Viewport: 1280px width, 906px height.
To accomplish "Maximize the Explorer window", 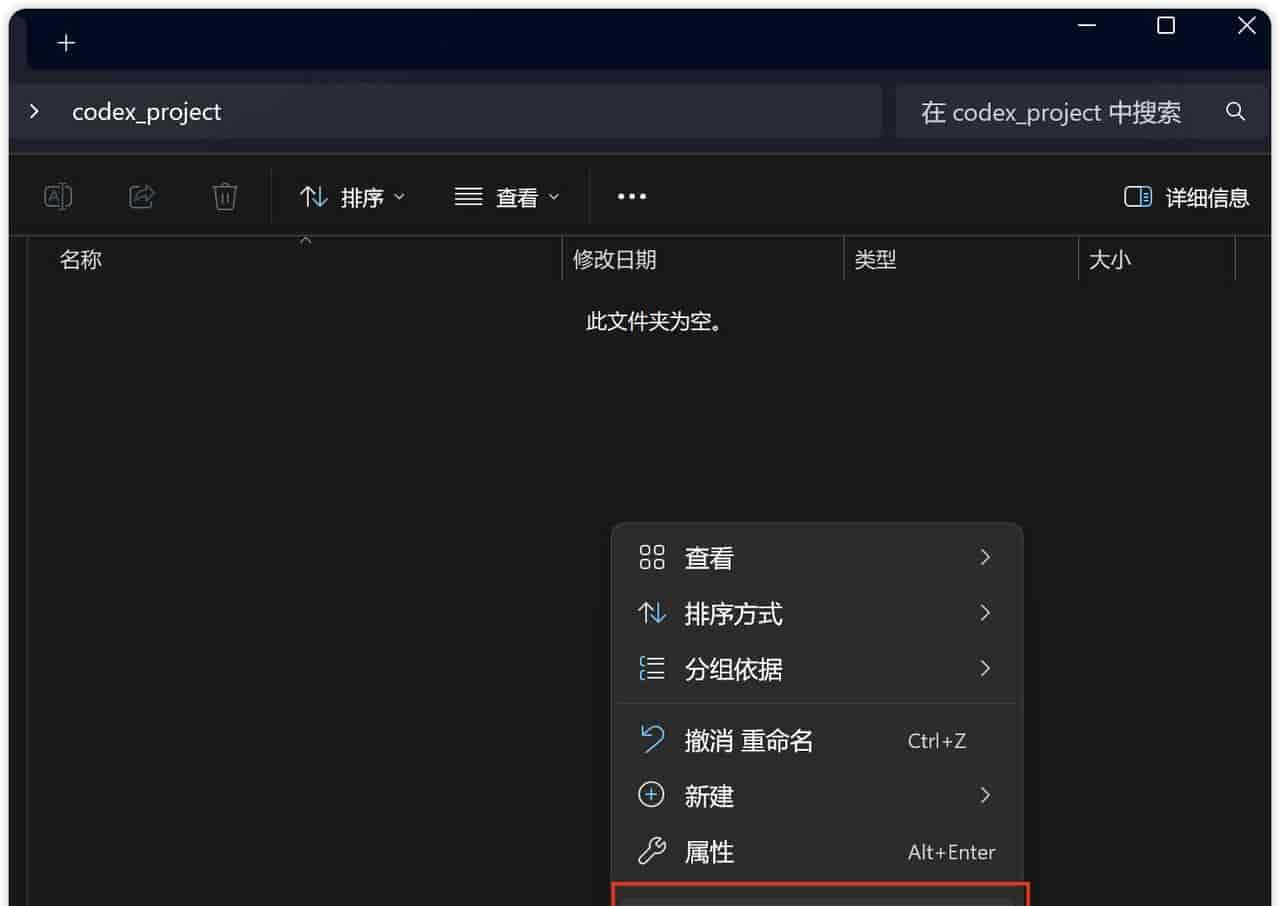I will tap(1166, 26).
